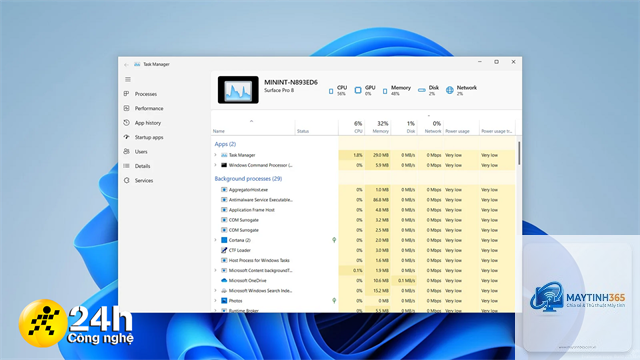Click the process list vertical scrollbar
Screen dimensions: 640x360
coord(519,153)
